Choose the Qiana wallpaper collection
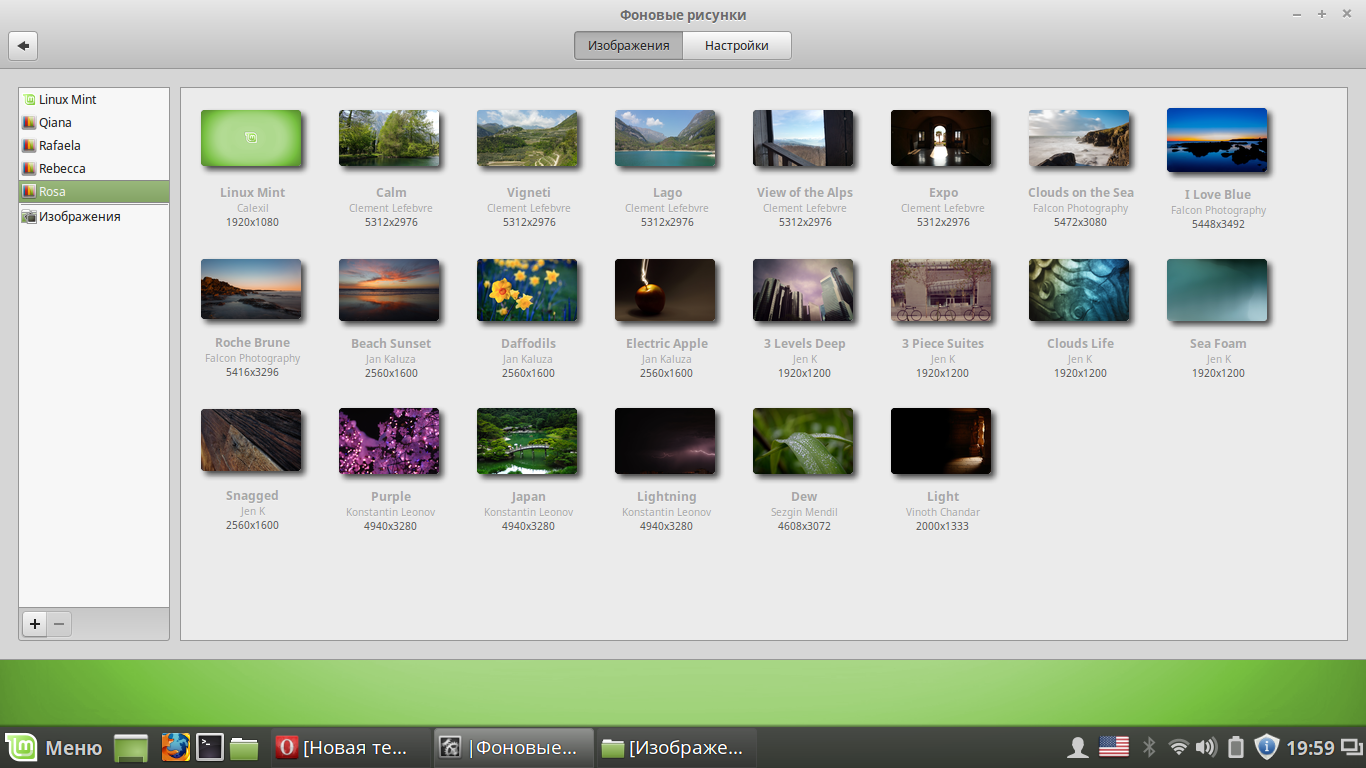Viewport: 1366px width, 768px height. pos(55,123)
